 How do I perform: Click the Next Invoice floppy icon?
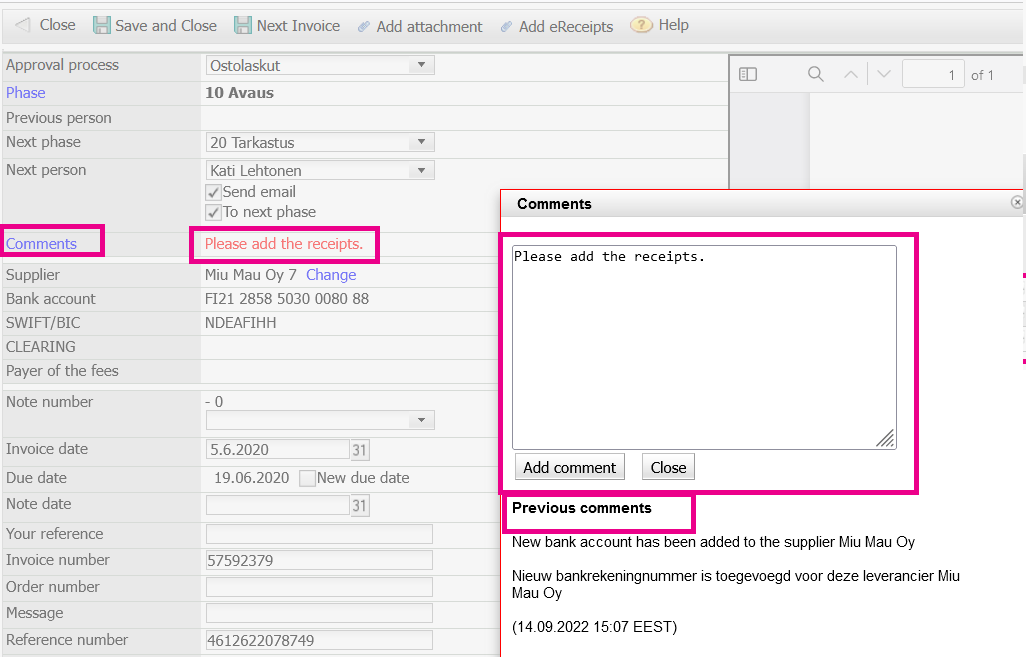(243, 26)
